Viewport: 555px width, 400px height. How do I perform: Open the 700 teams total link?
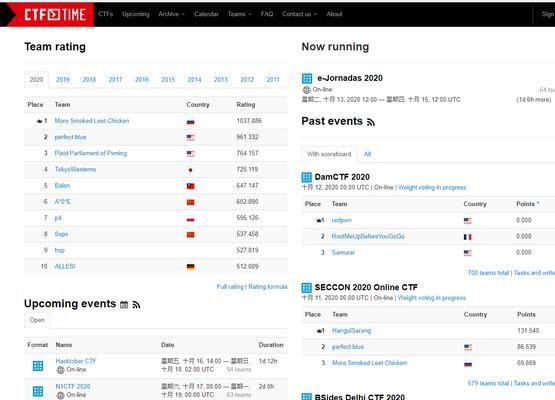(488, 273)
